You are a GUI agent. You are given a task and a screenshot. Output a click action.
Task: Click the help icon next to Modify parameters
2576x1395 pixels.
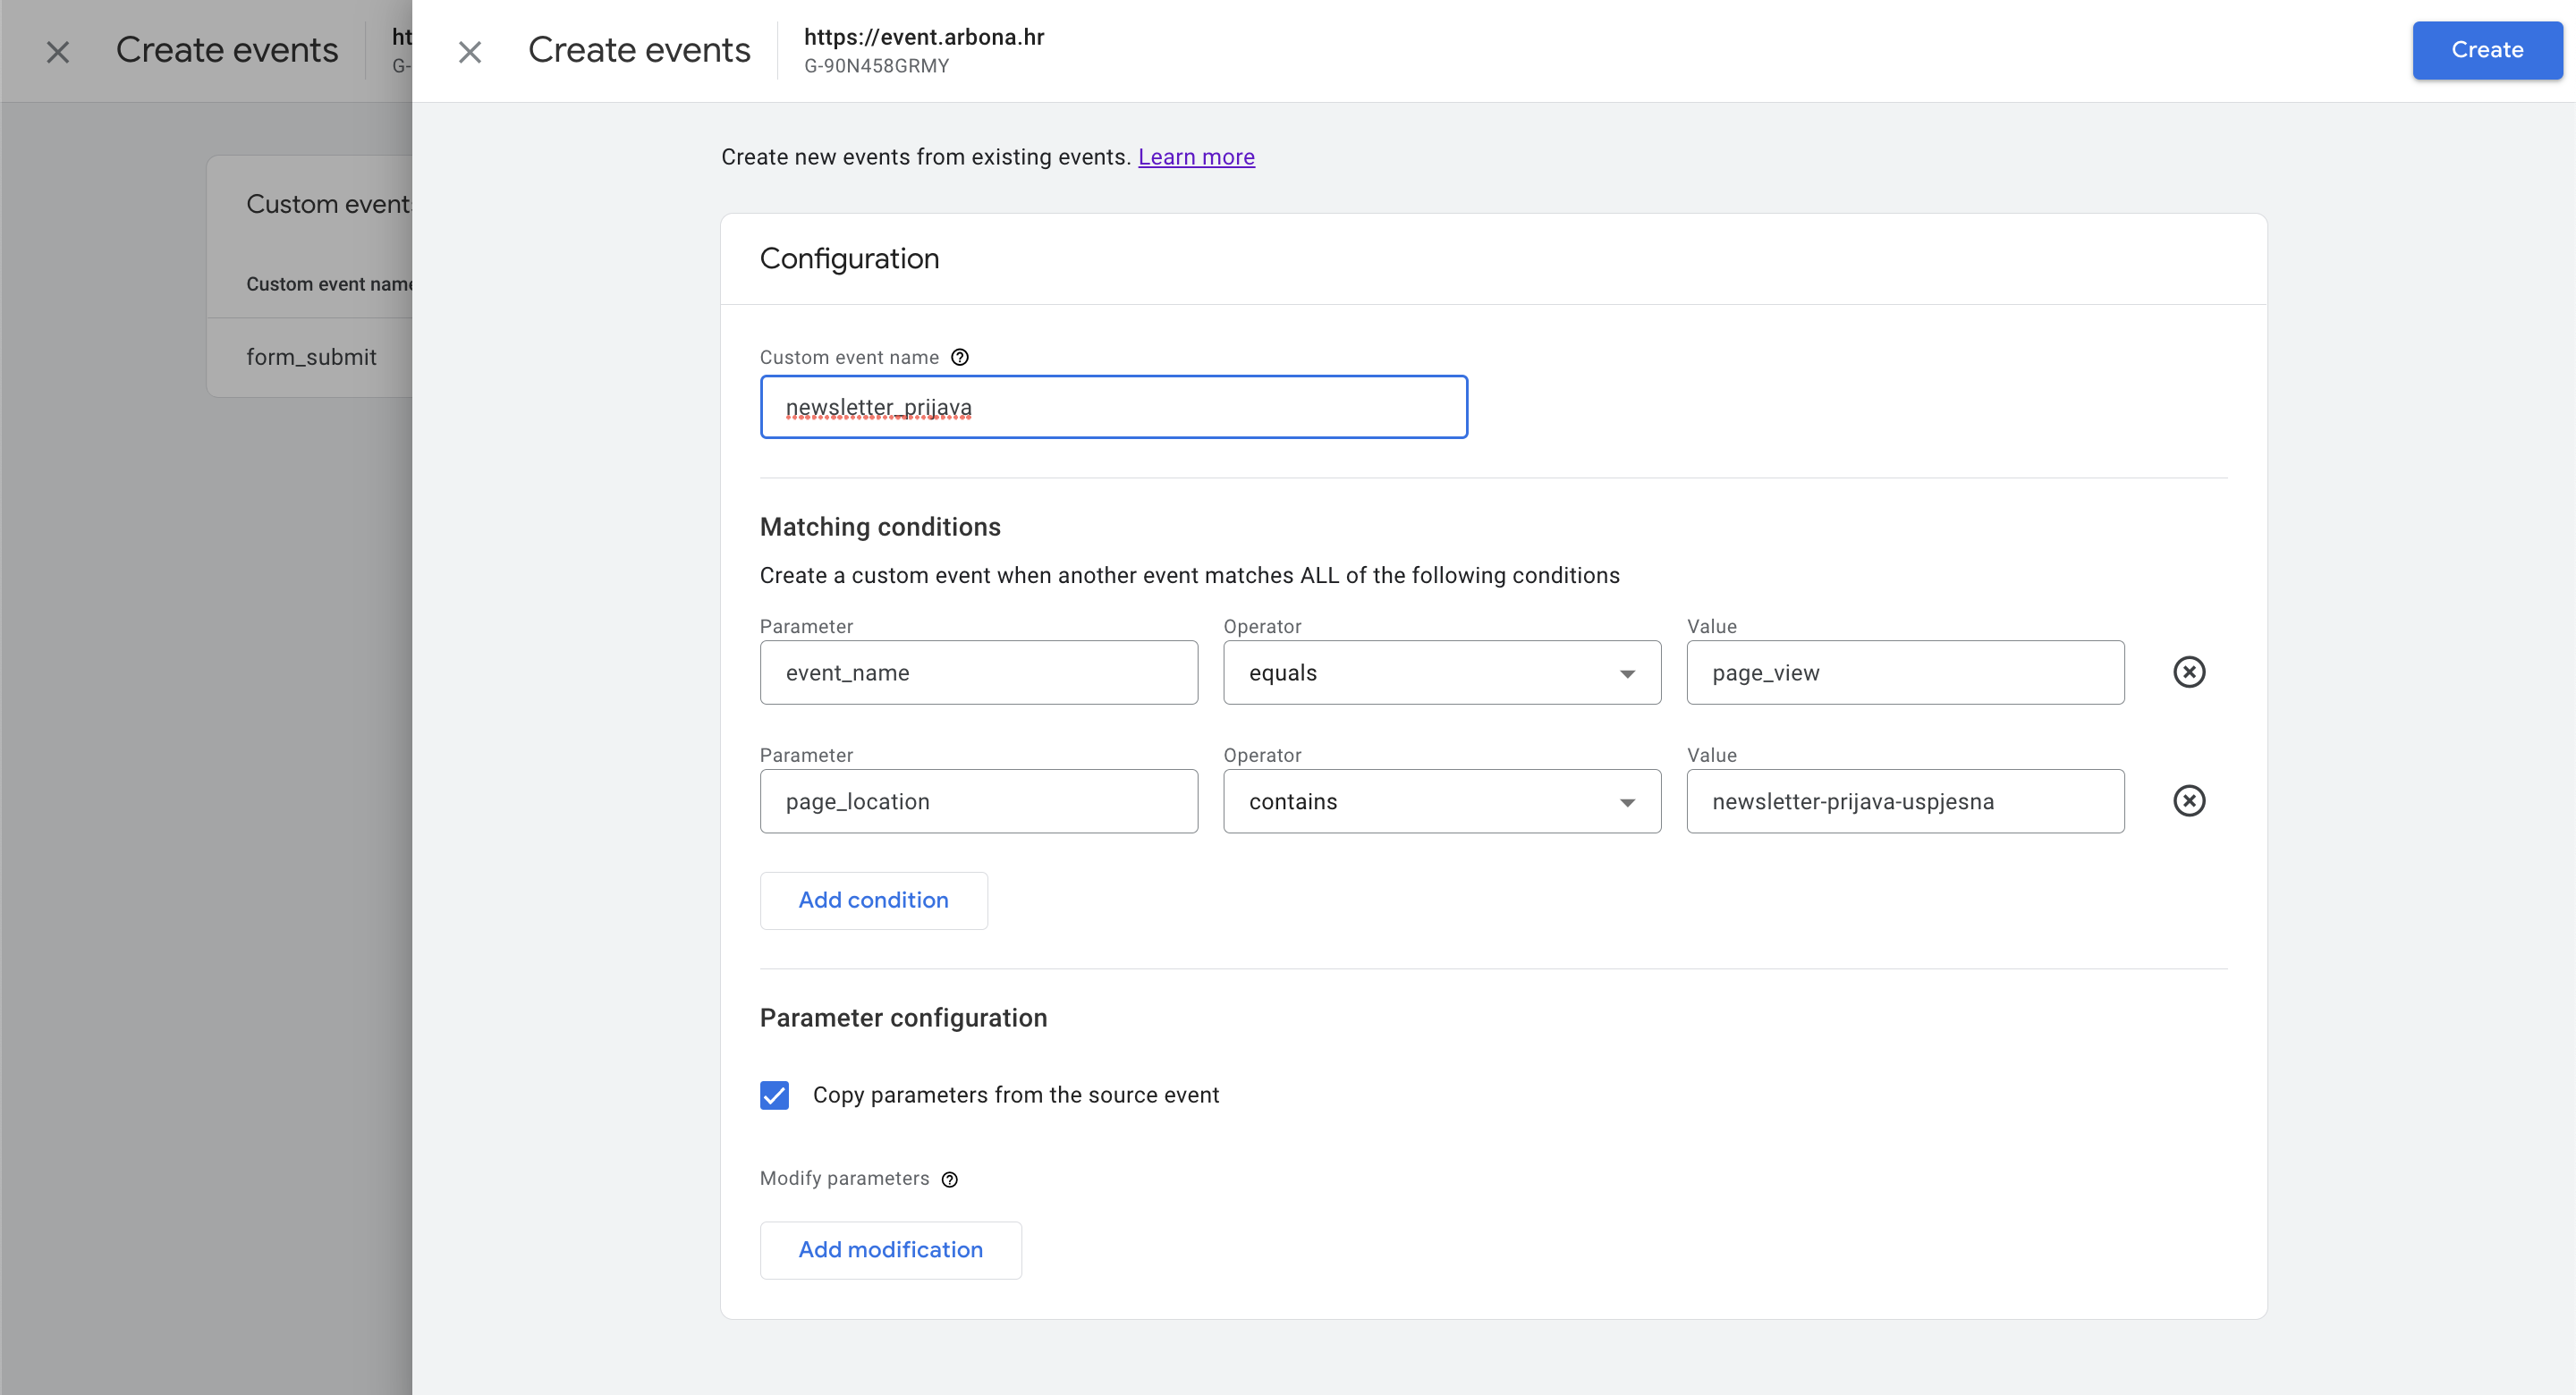(952, 1179)
